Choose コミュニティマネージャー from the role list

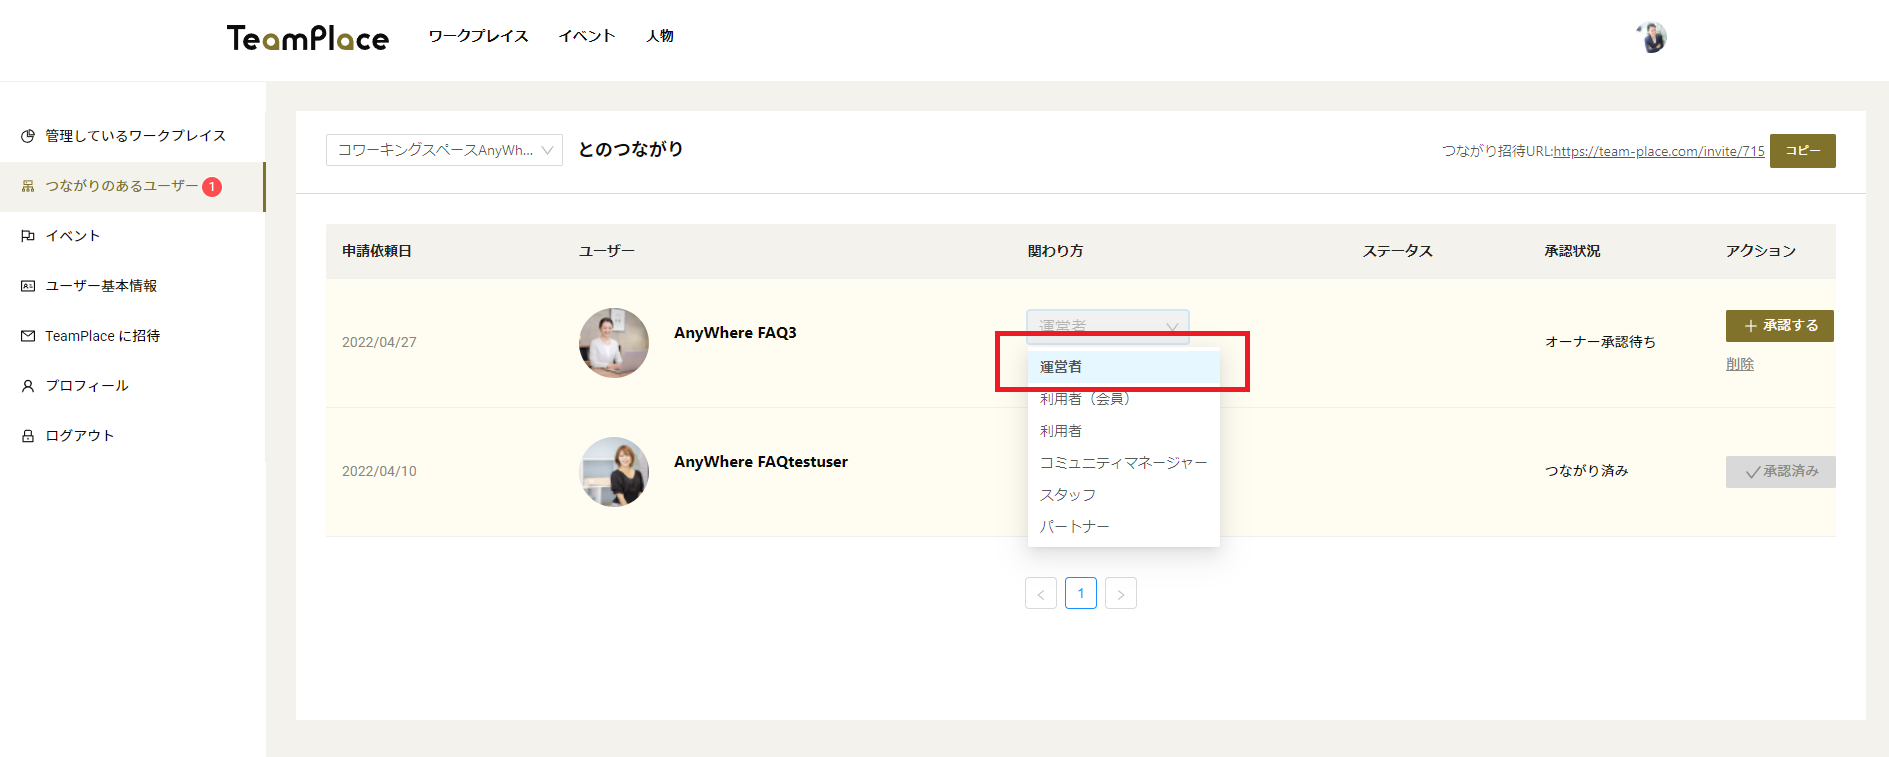tap(1123, 463)
